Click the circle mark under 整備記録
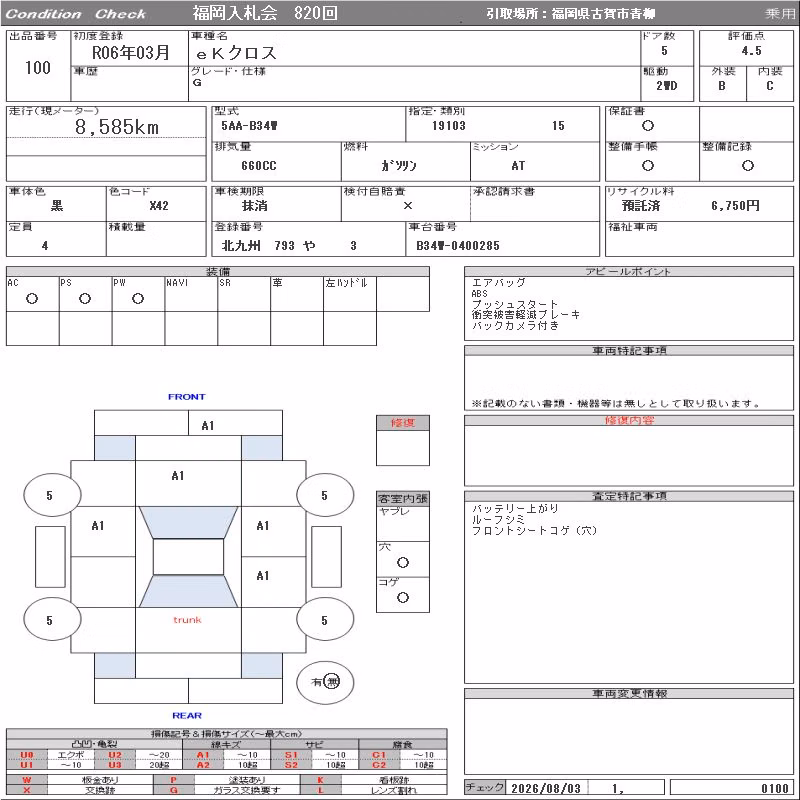This screenshot has height=800, width=800. 747,165
